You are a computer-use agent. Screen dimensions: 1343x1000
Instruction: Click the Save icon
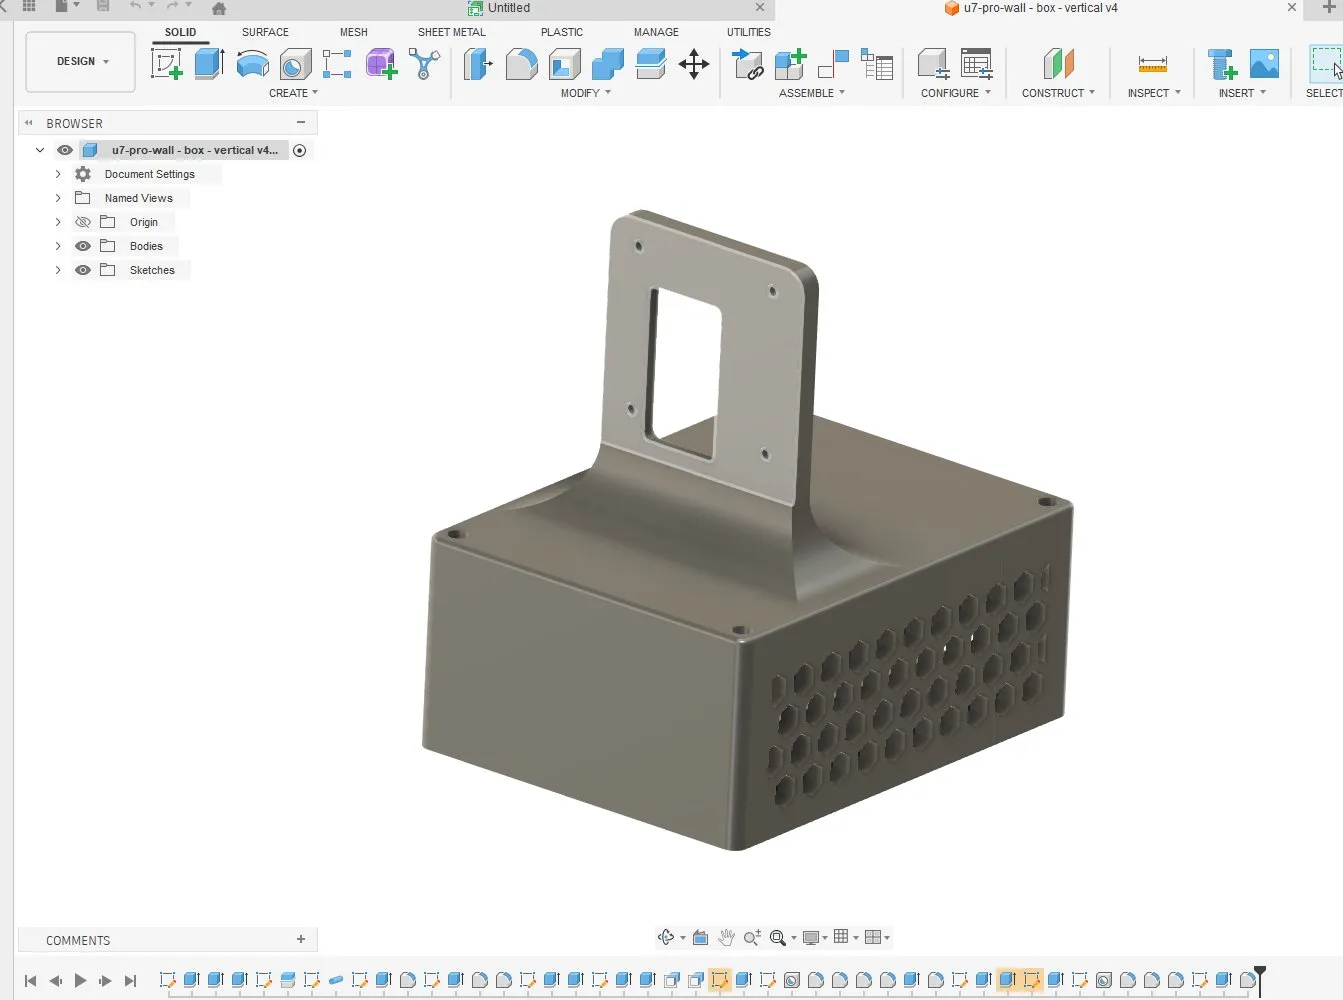point(103,6)
